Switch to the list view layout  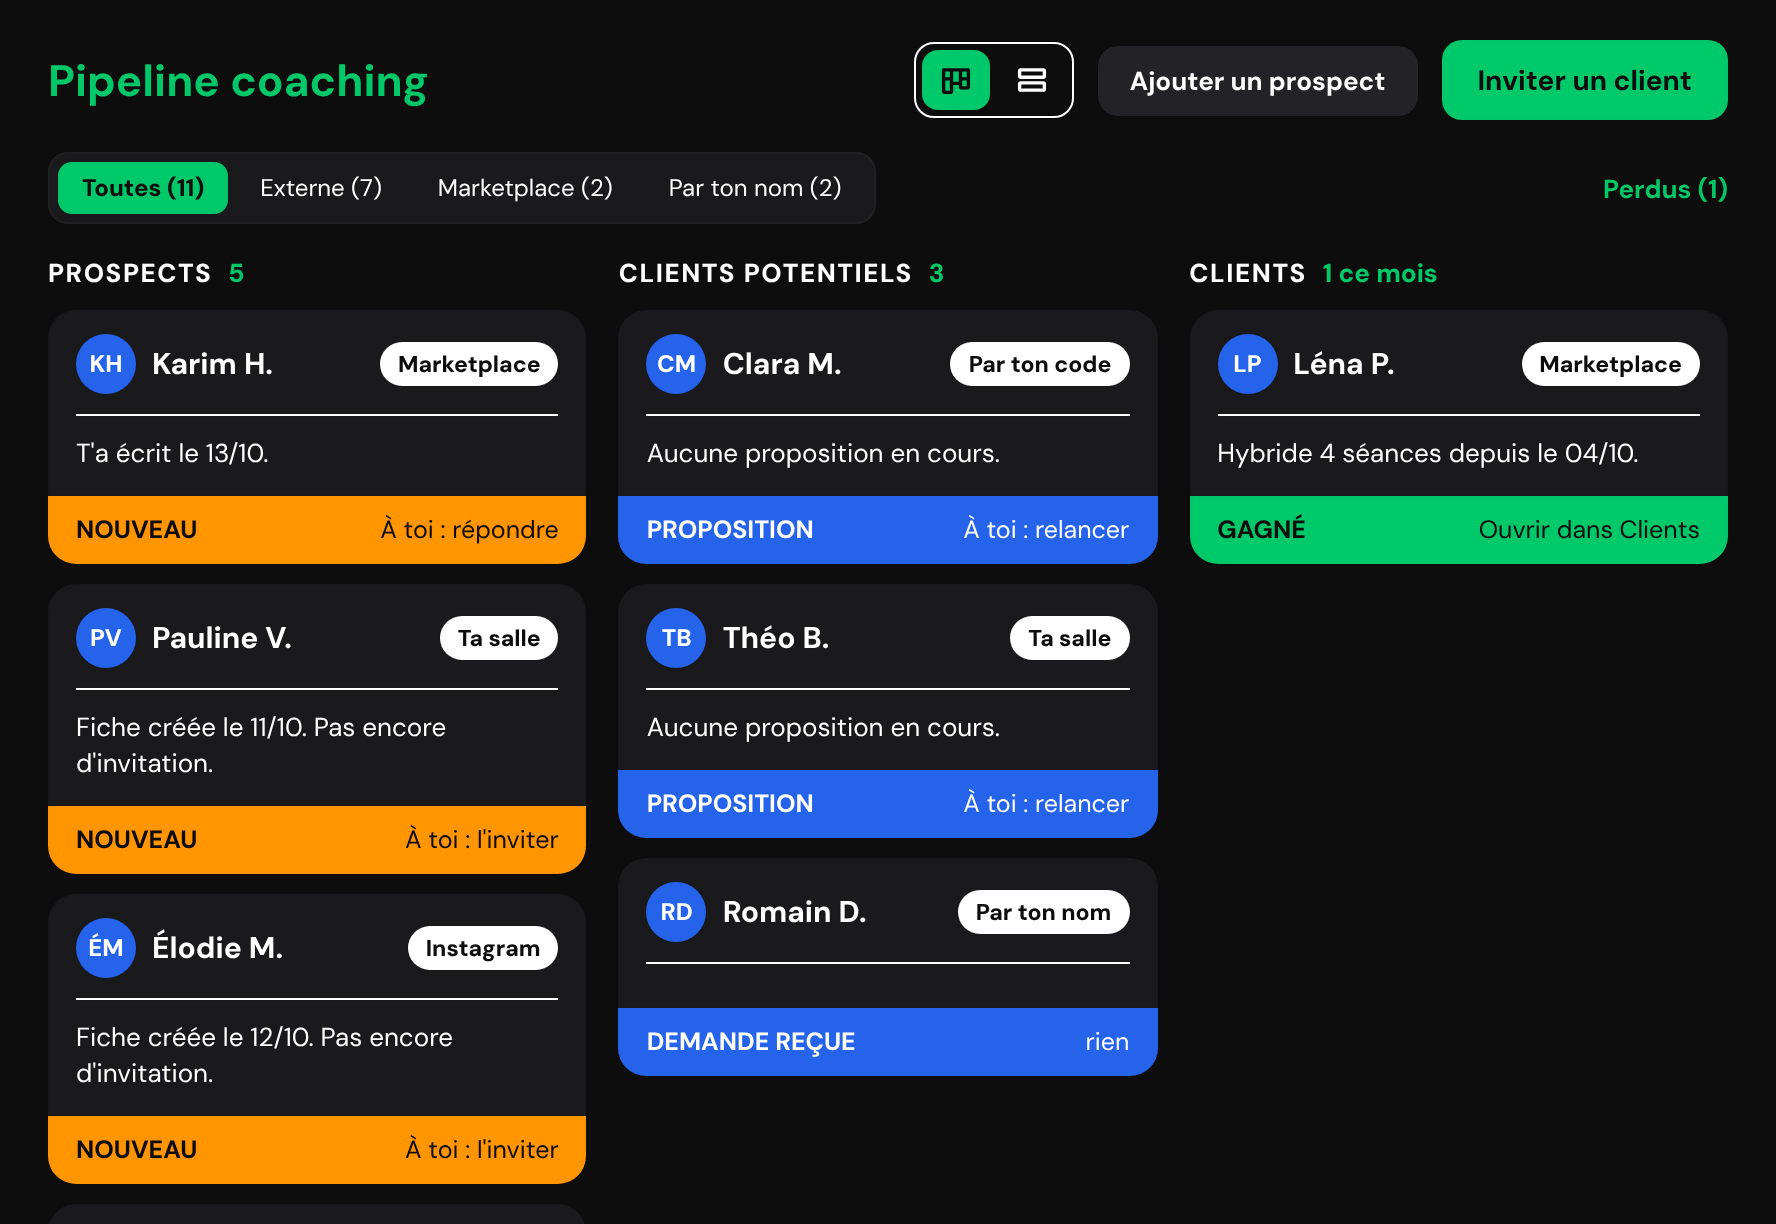(x=1031, y=80)
